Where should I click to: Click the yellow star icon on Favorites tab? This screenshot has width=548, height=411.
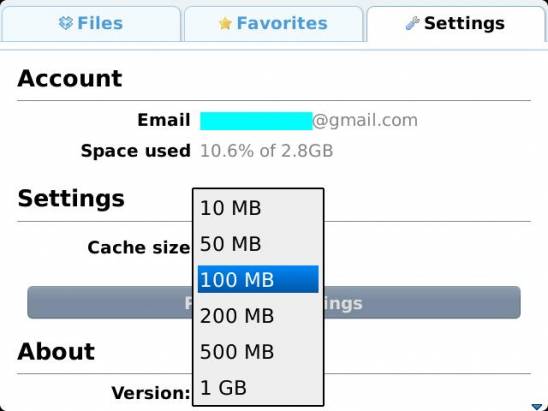point(225,23)
